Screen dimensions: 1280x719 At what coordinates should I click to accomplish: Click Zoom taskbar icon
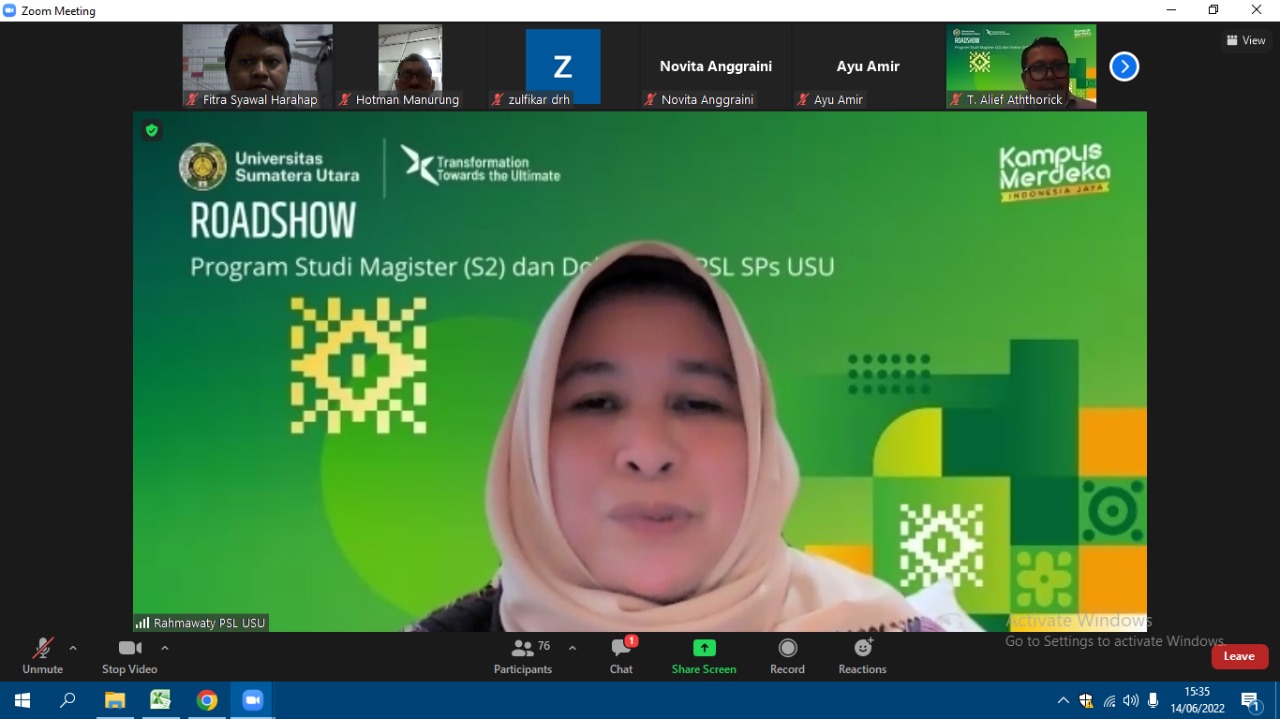click(x=252, y=700)
